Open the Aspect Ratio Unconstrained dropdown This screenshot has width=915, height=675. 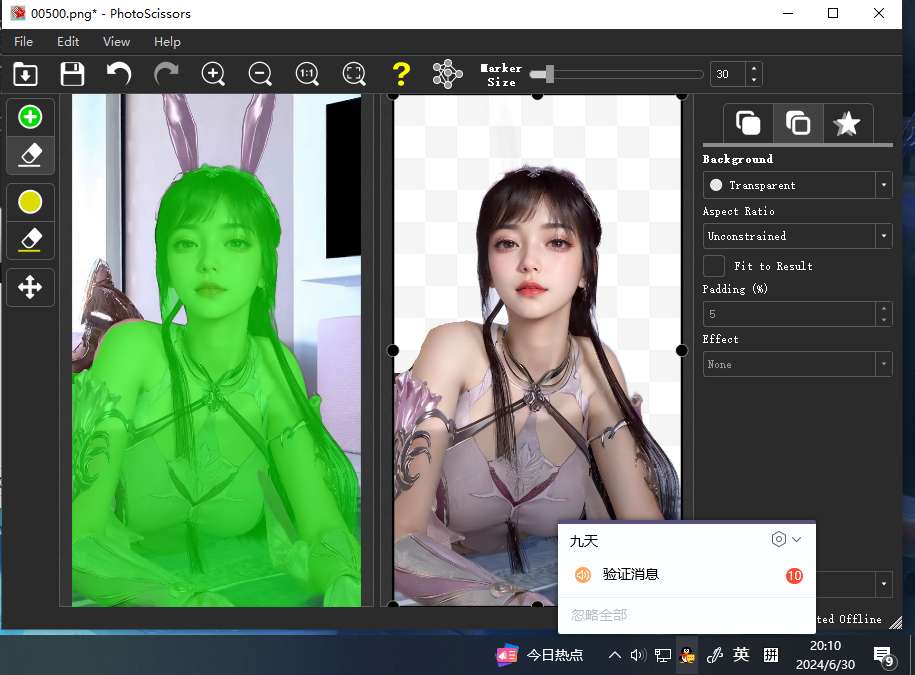pyautogui.click(x=797, y=236)
